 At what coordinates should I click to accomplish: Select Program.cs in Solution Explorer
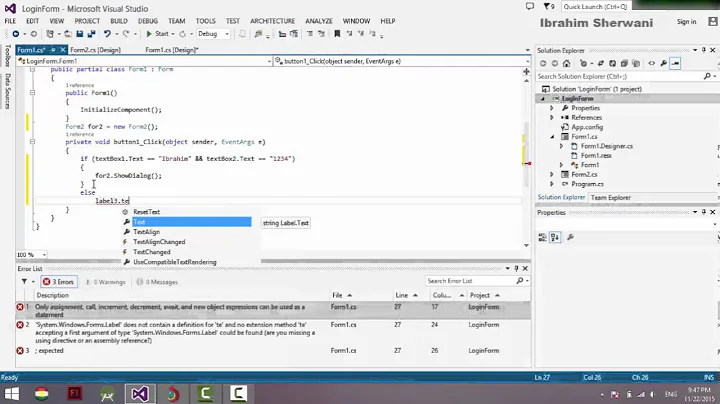[x=587, y=184]
